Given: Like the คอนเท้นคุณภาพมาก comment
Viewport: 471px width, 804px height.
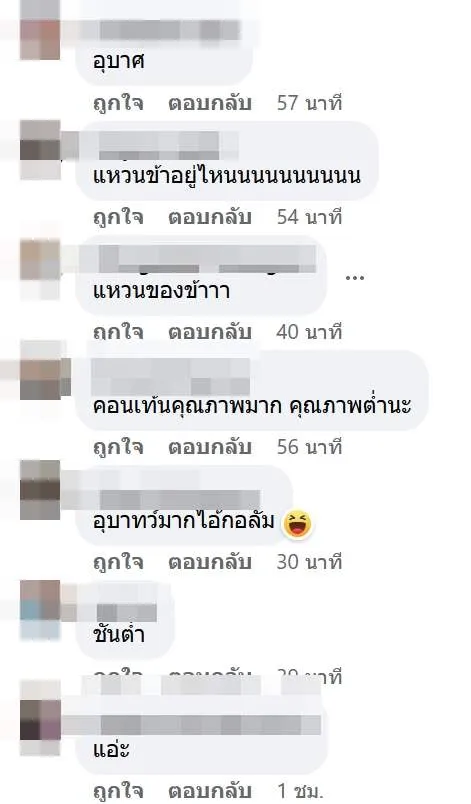Looking at the screenshot, I should pos(118,448).
